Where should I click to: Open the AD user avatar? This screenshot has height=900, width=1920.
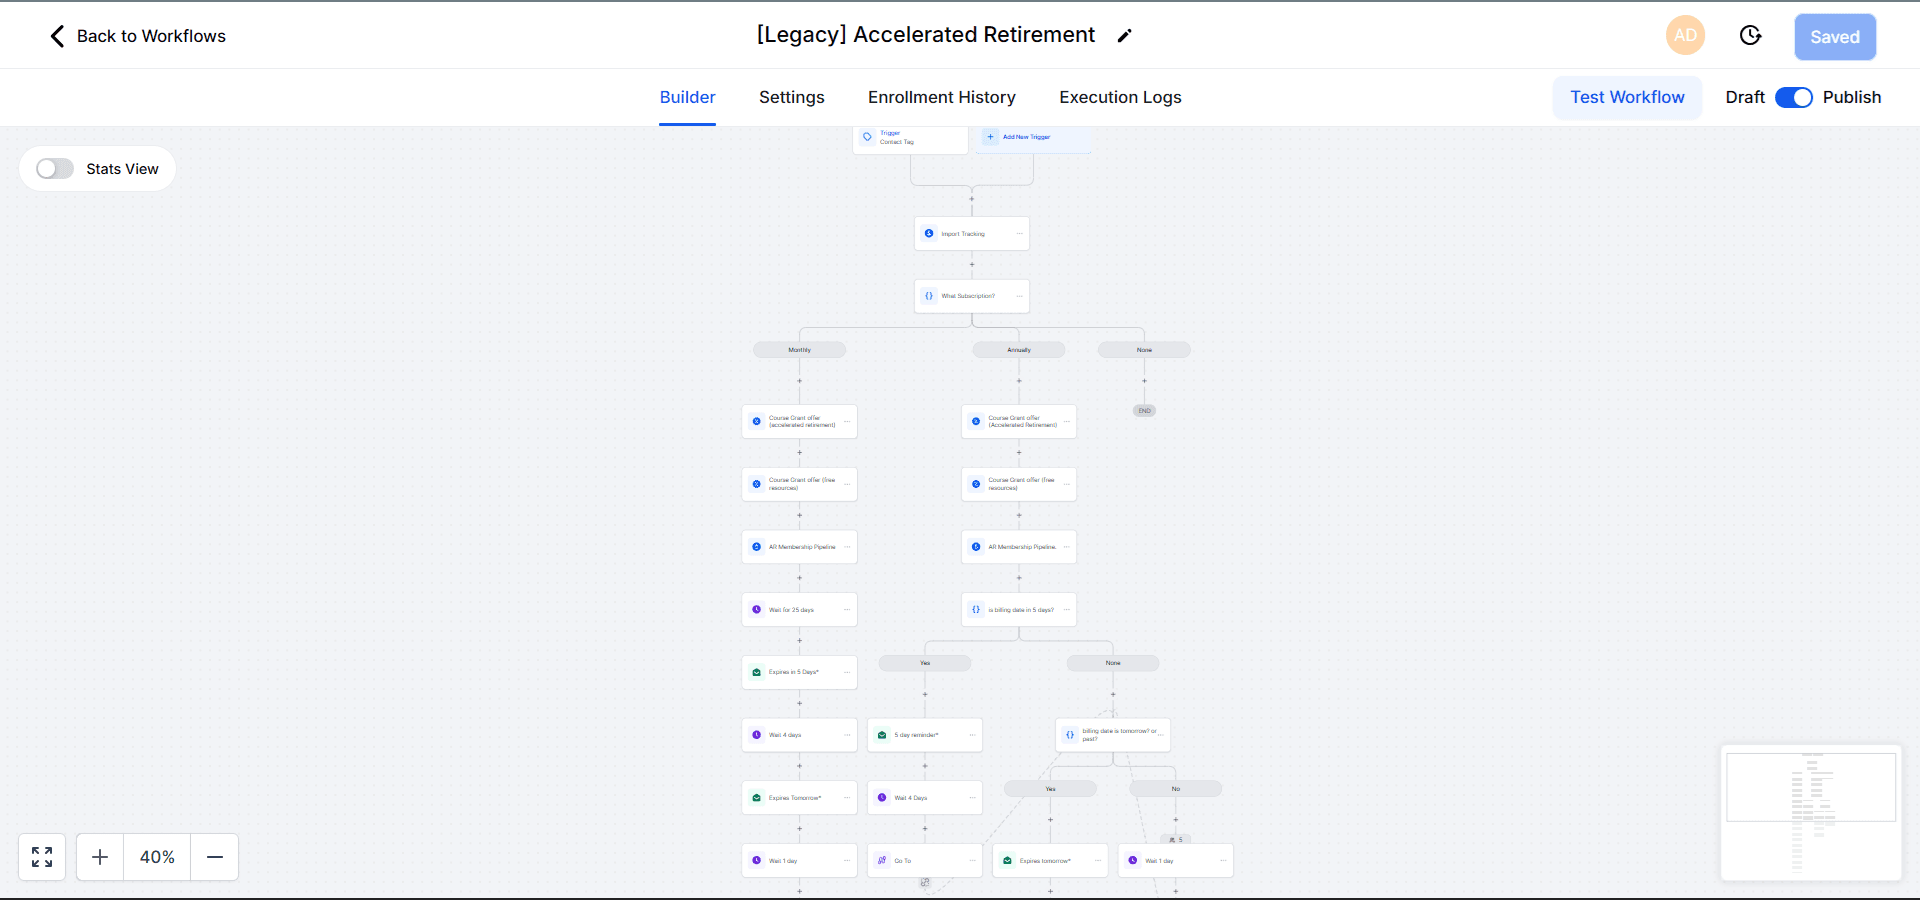click(1685, 36)
